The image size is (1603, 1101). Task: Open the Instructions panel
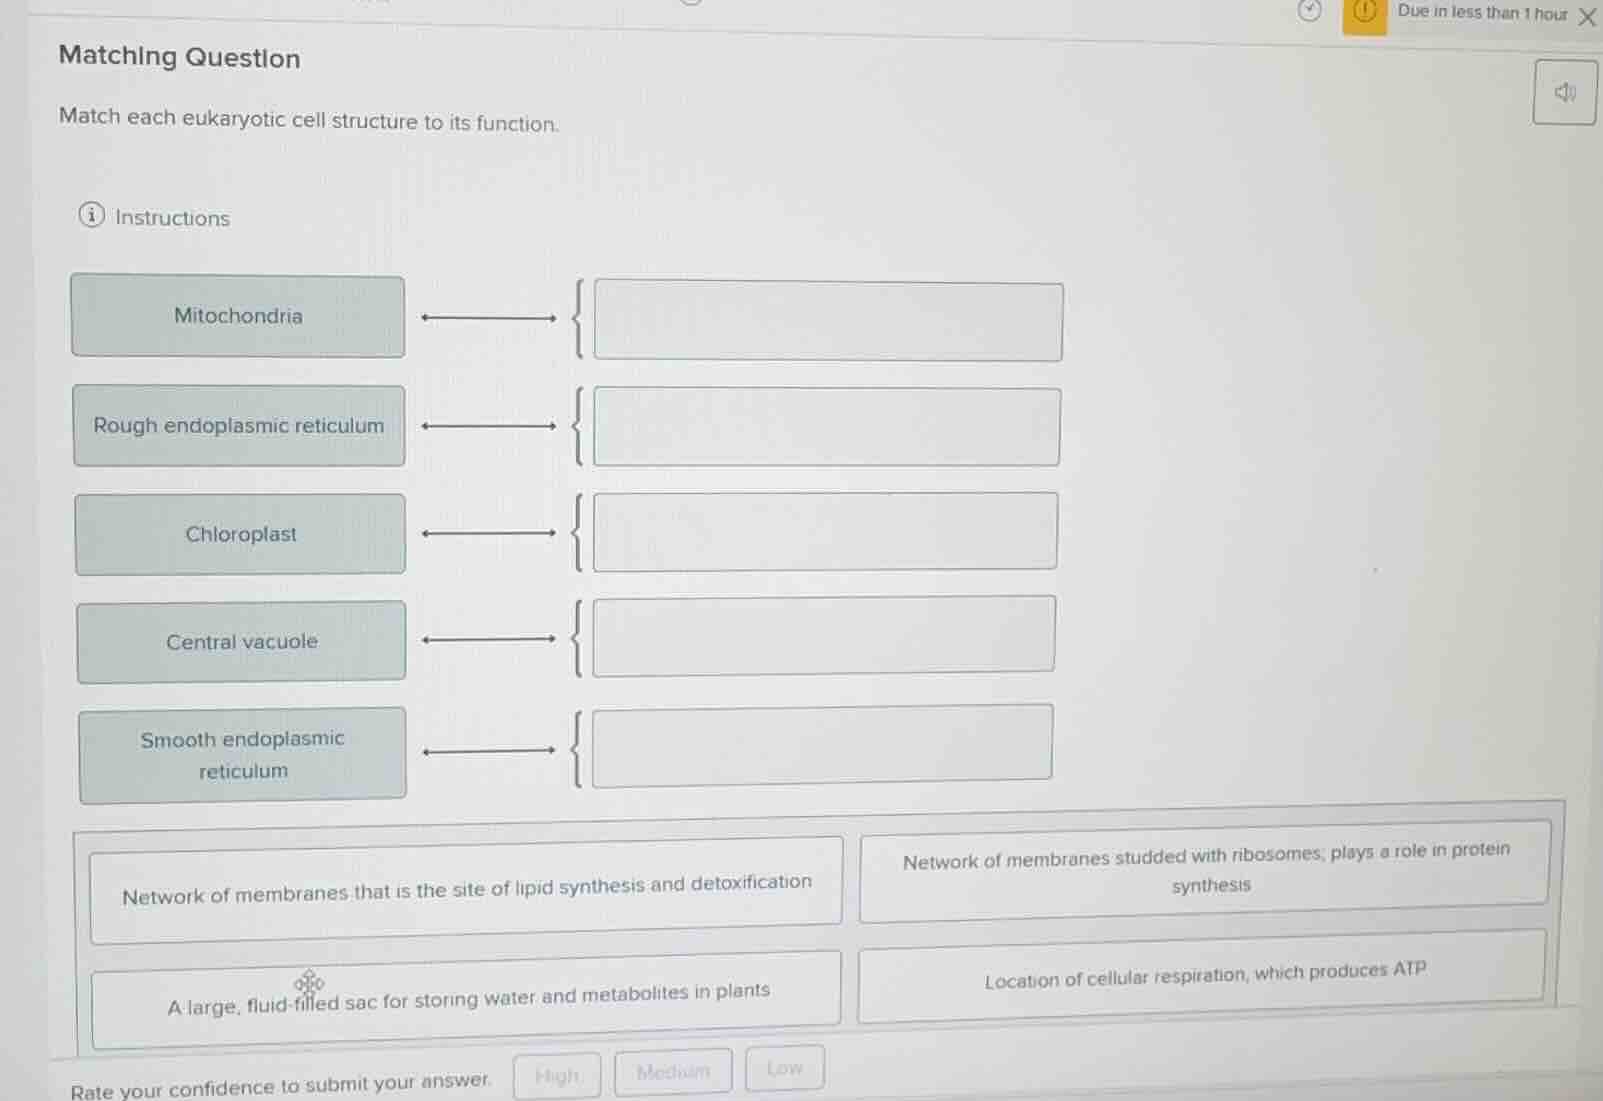(x=171, y=217)
